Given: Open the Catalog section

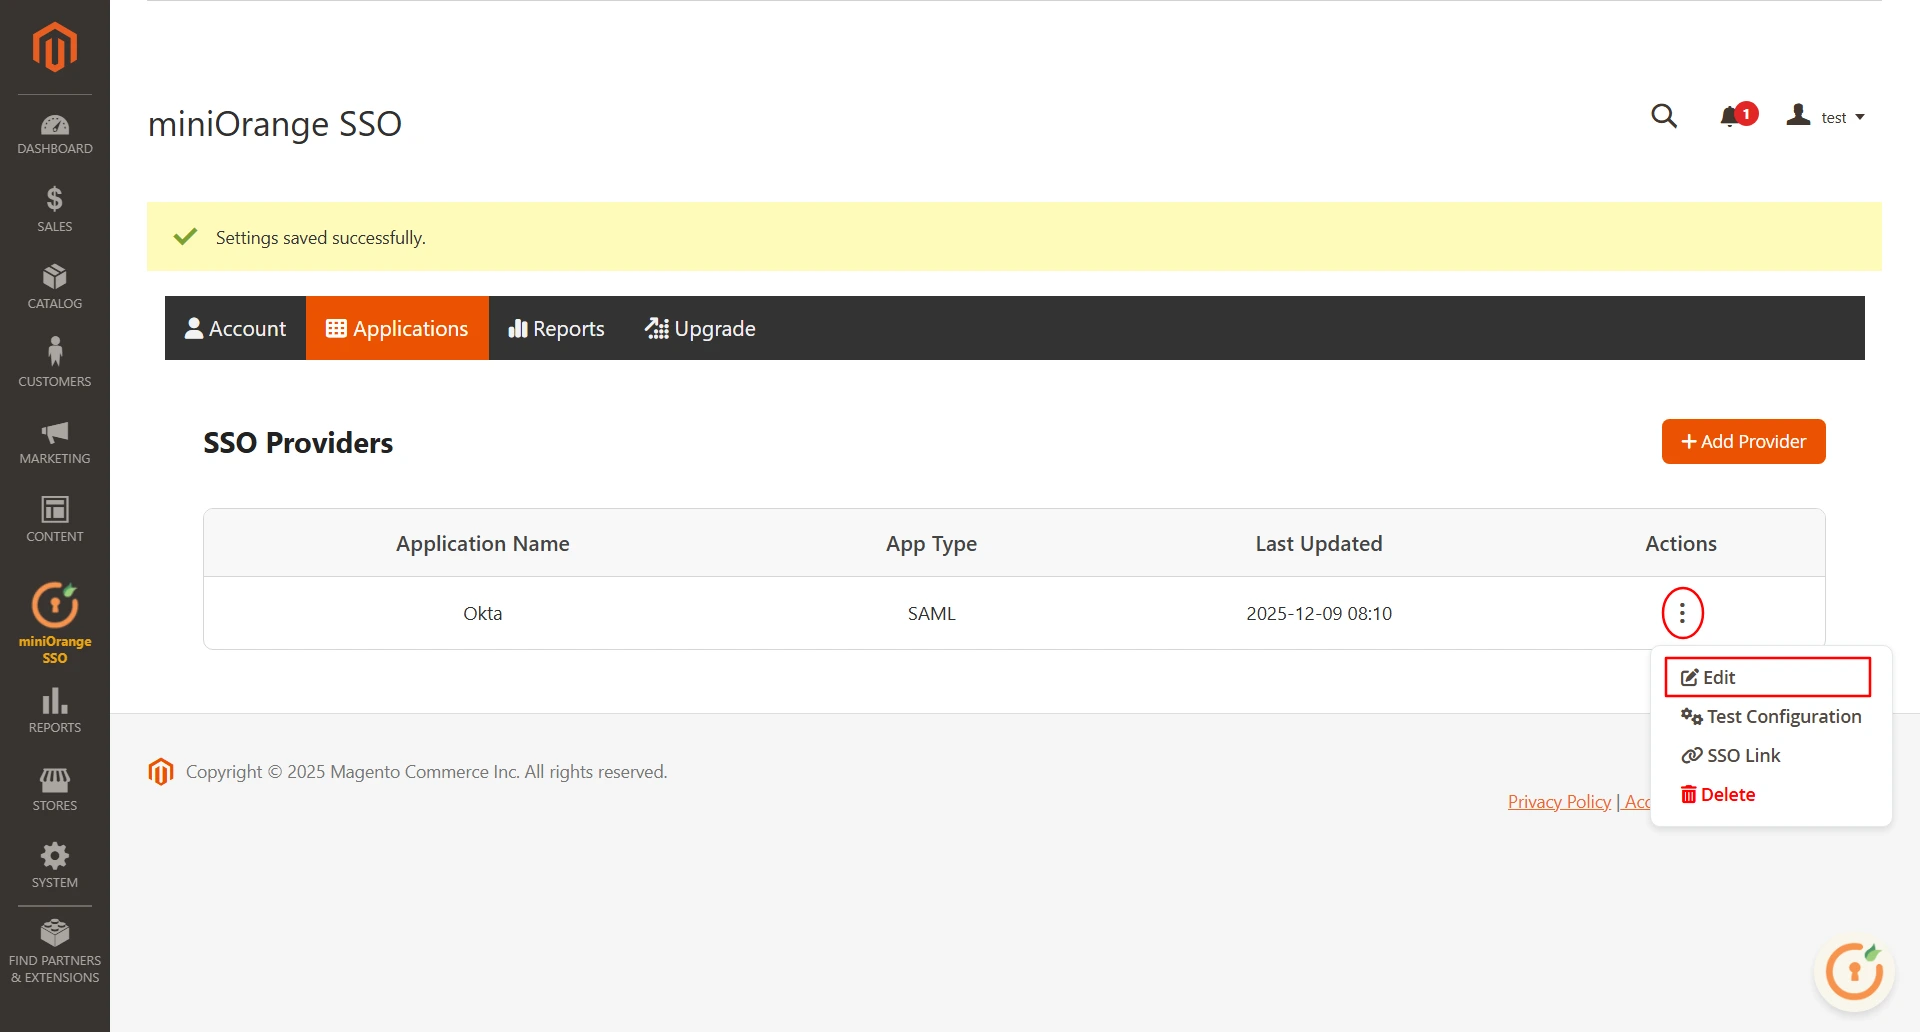Looking at the screenshot, I should click(54, 285).
